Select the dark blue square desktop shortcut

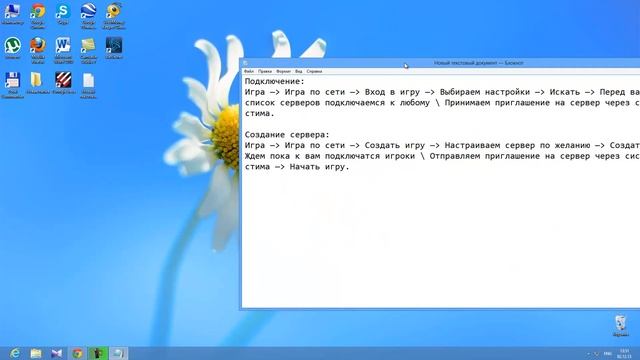pos(113,48)
